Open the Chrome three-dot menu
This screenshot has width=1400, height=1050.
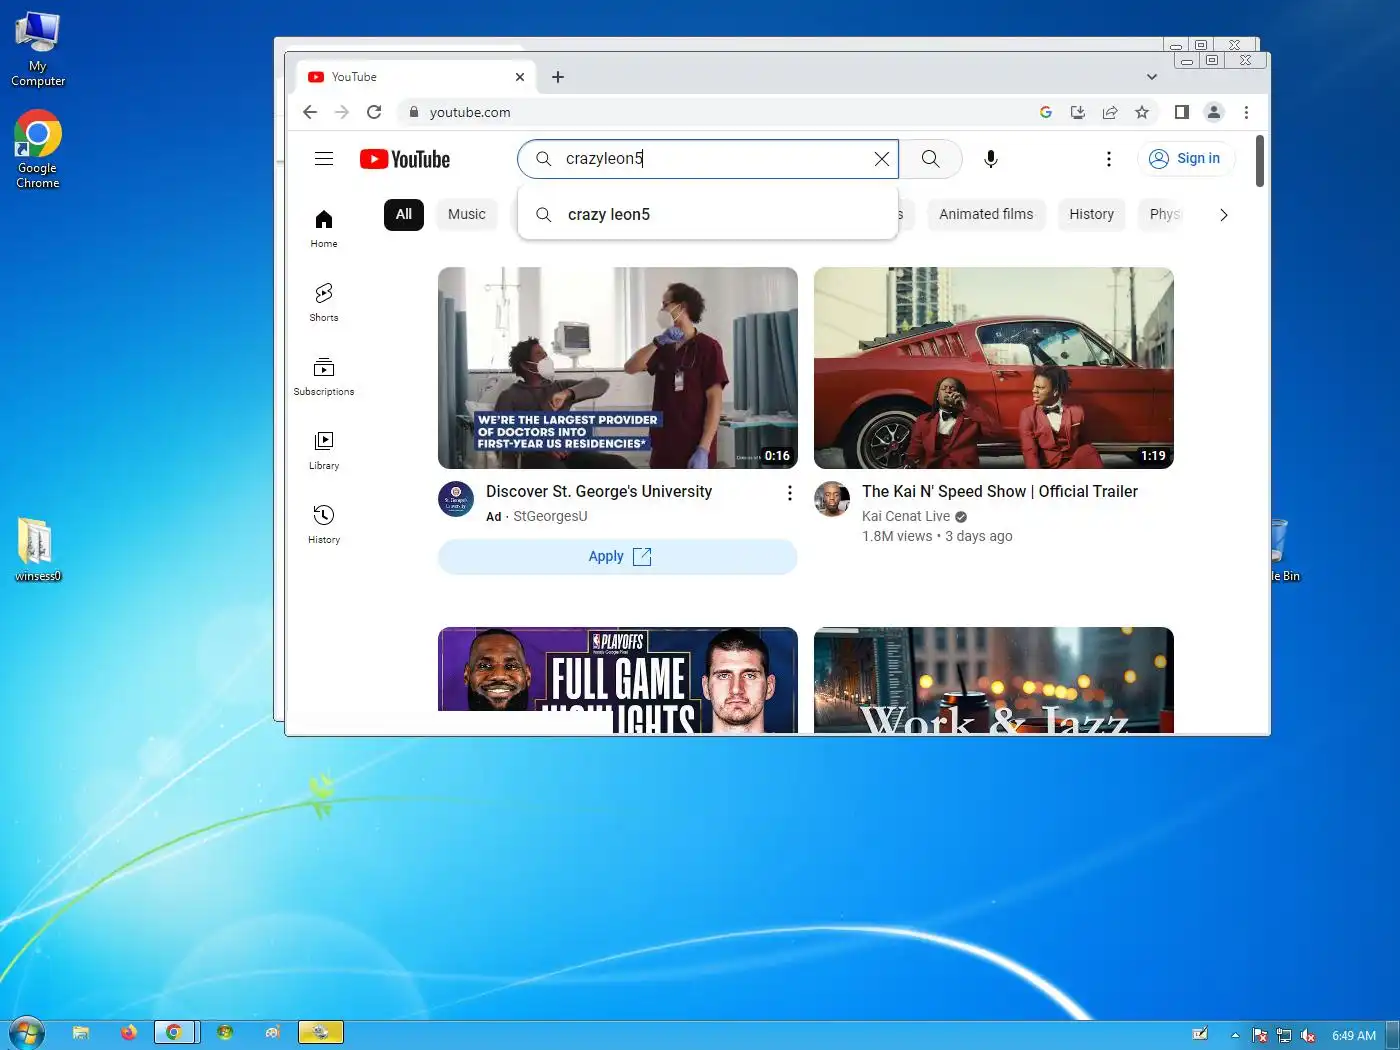[1246, 112]
